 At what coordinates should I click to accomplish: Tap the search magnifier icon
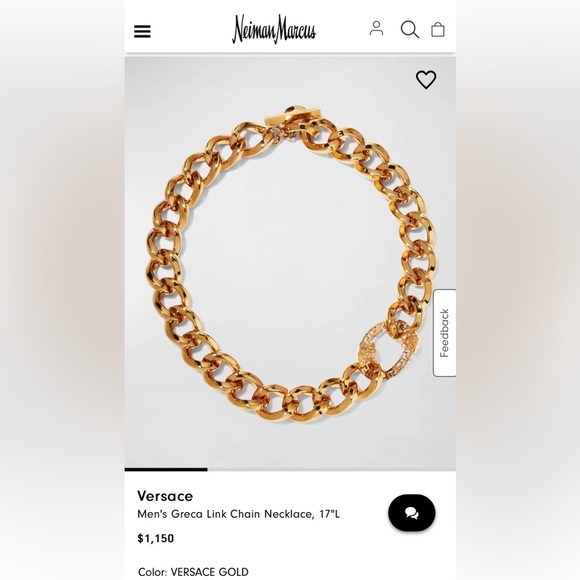pos(410,29)
